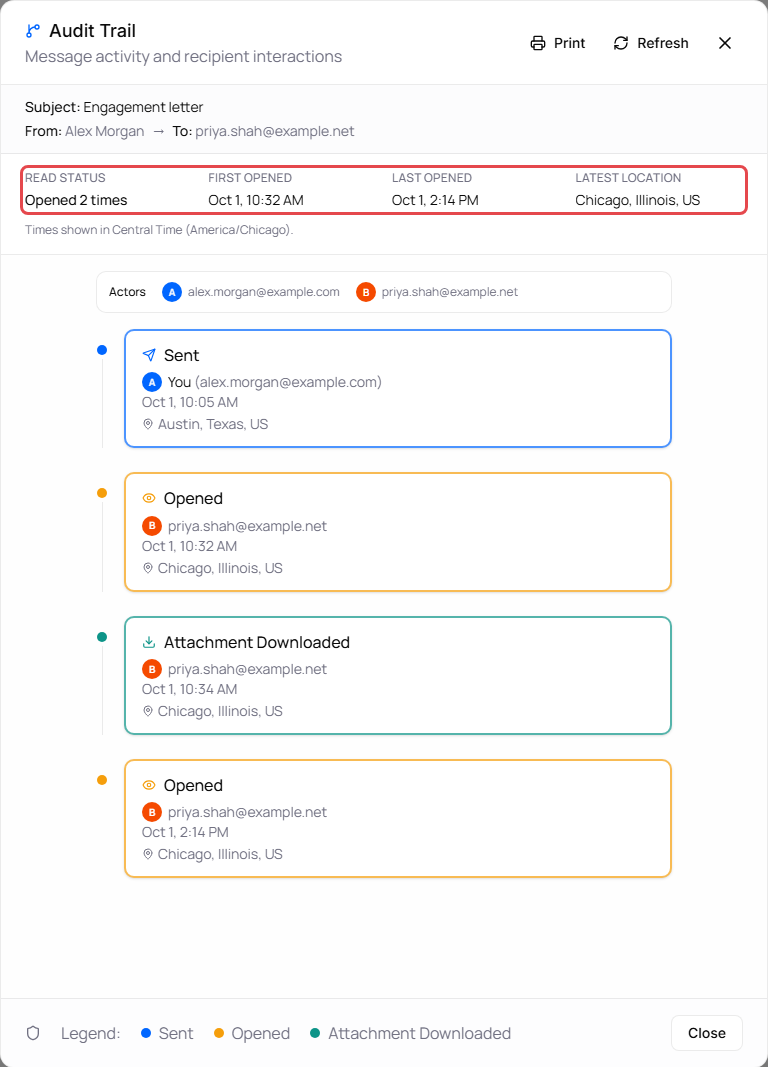Click the Attachment Downloaded card title
The width and height of the screenshot is (768, 1067).
click(257, 642)
